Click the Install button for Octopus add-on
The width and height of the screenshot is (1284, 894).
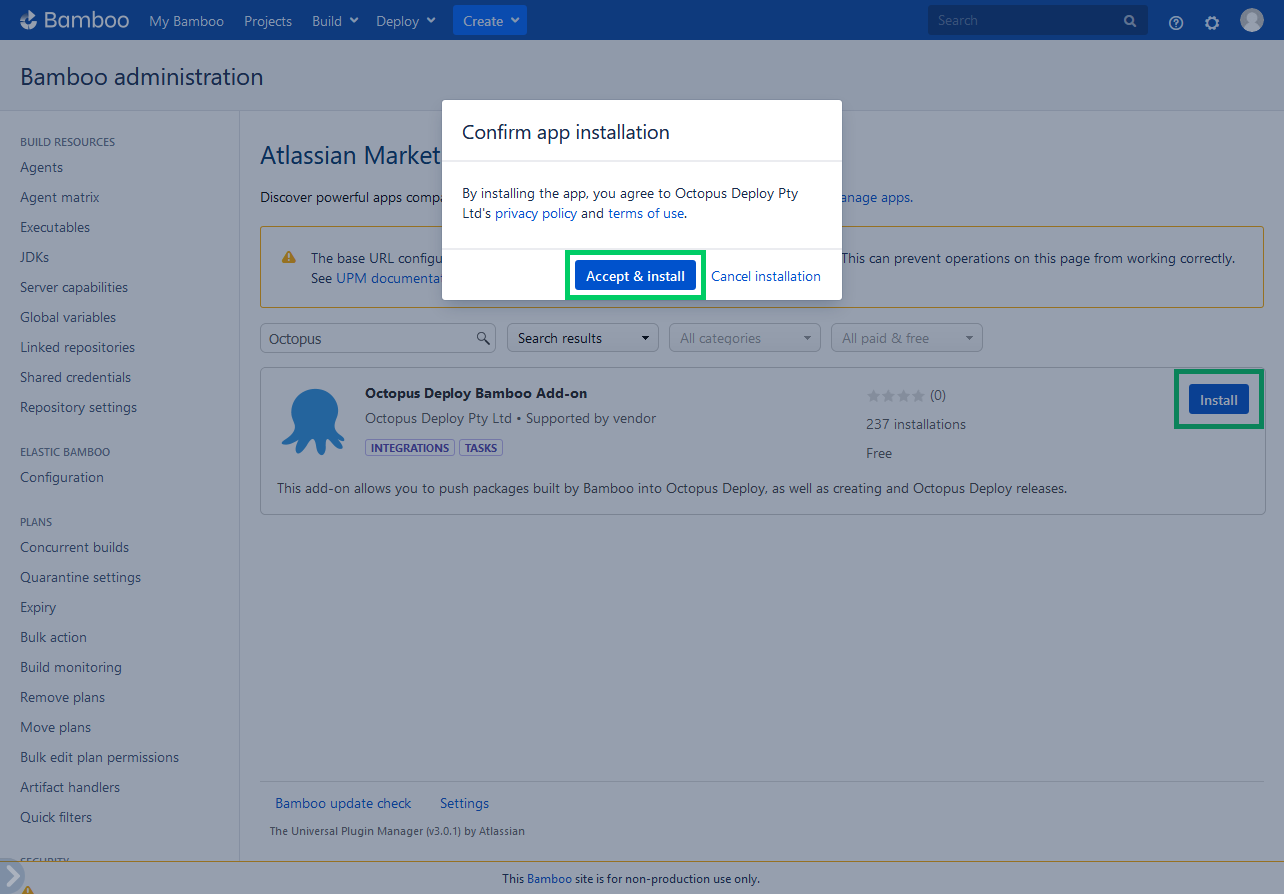1219,400
